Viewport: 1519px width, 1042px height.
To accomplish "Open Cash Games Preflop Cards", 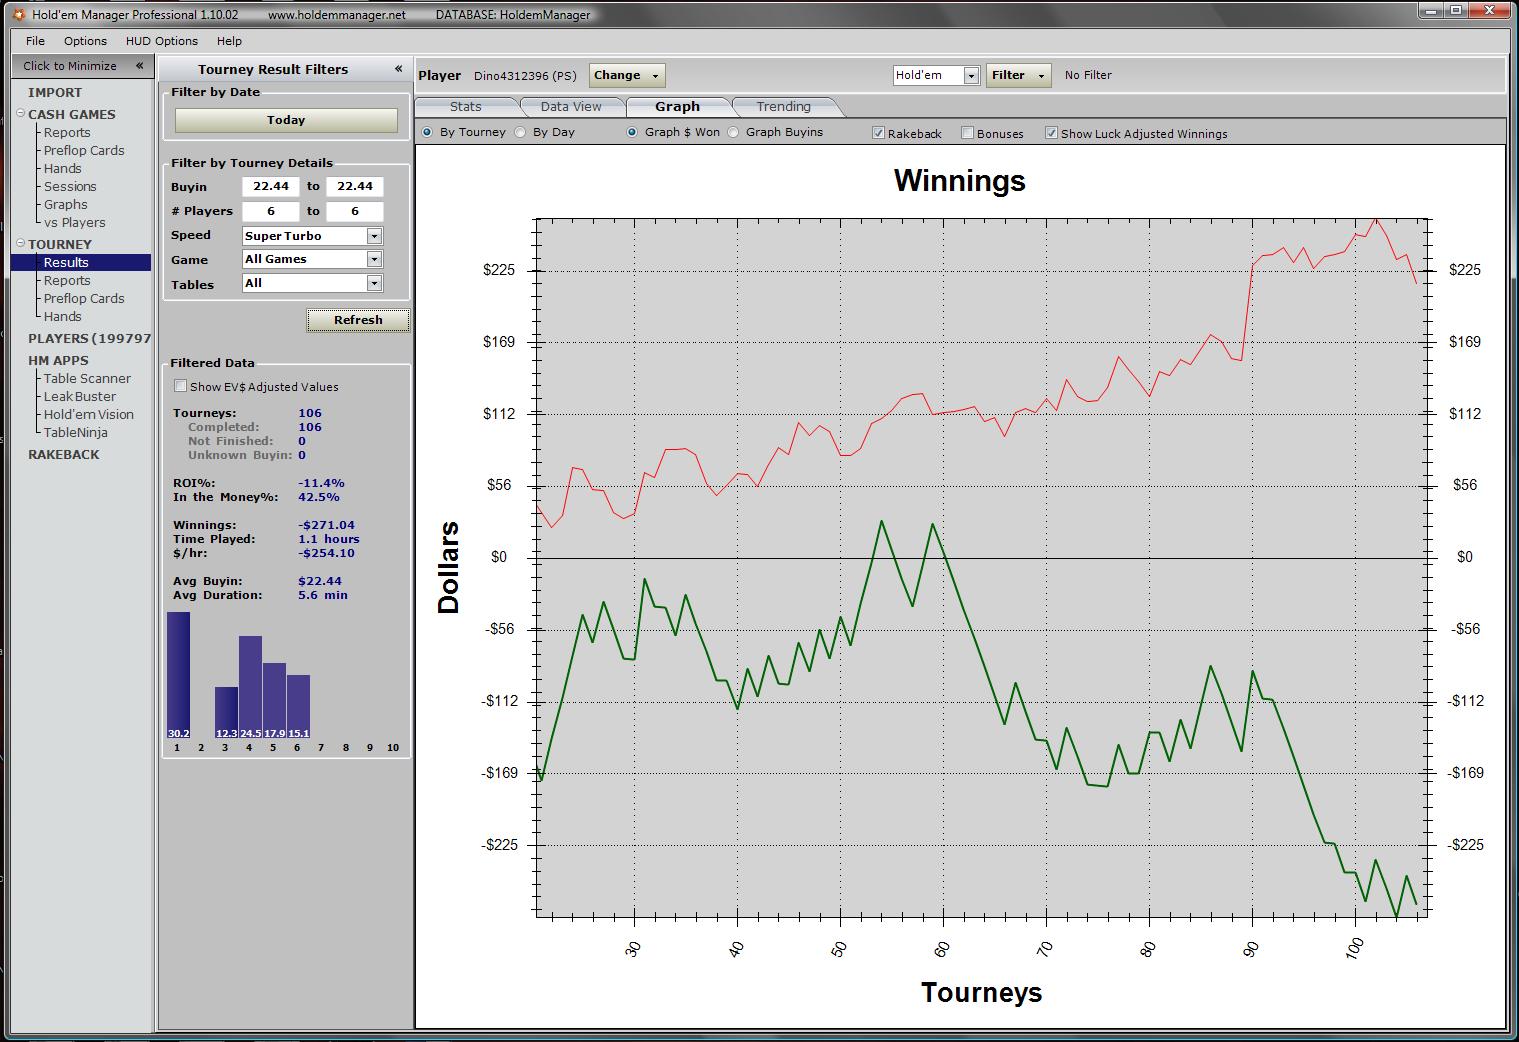I will tap(84, 150).
